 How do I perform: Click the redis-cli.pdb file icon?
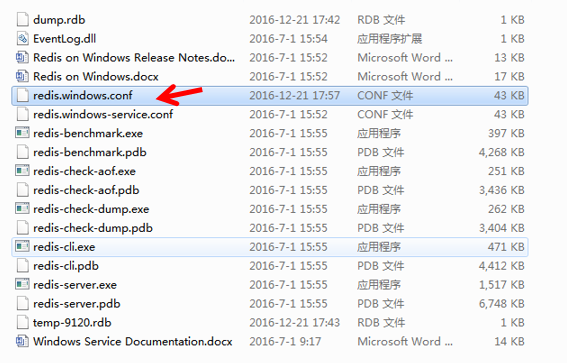pos(22,265)
